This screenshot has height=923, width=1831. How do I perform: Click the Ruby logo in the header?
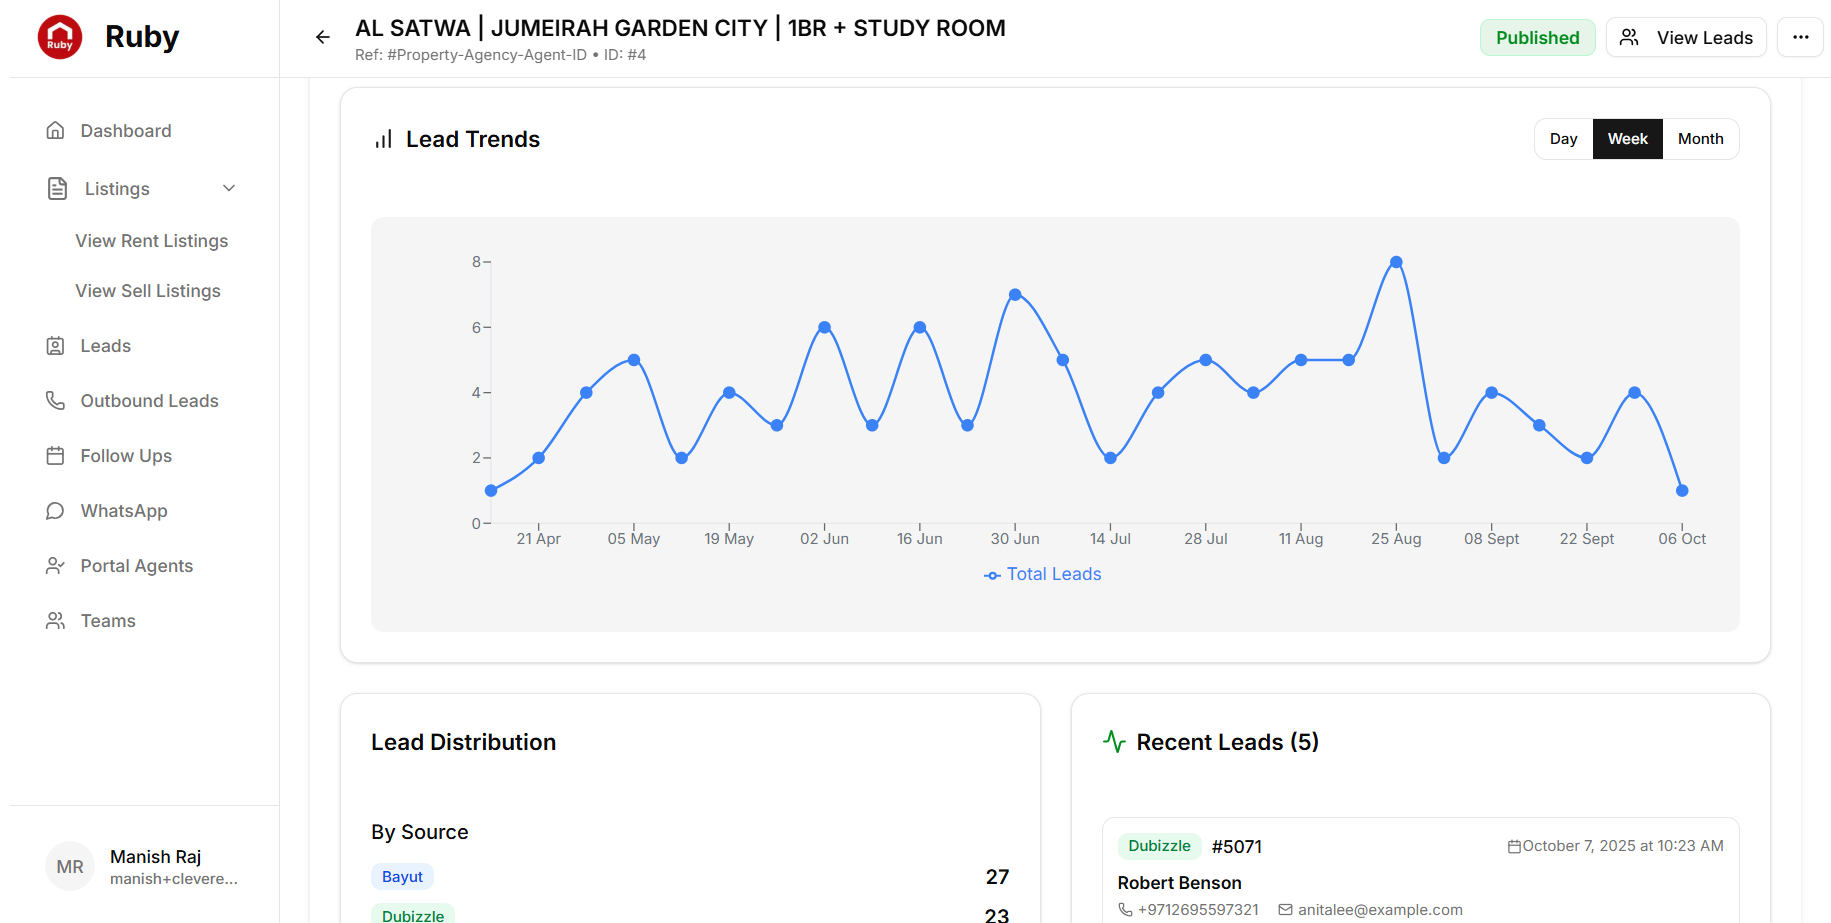(x=59, y=36)
